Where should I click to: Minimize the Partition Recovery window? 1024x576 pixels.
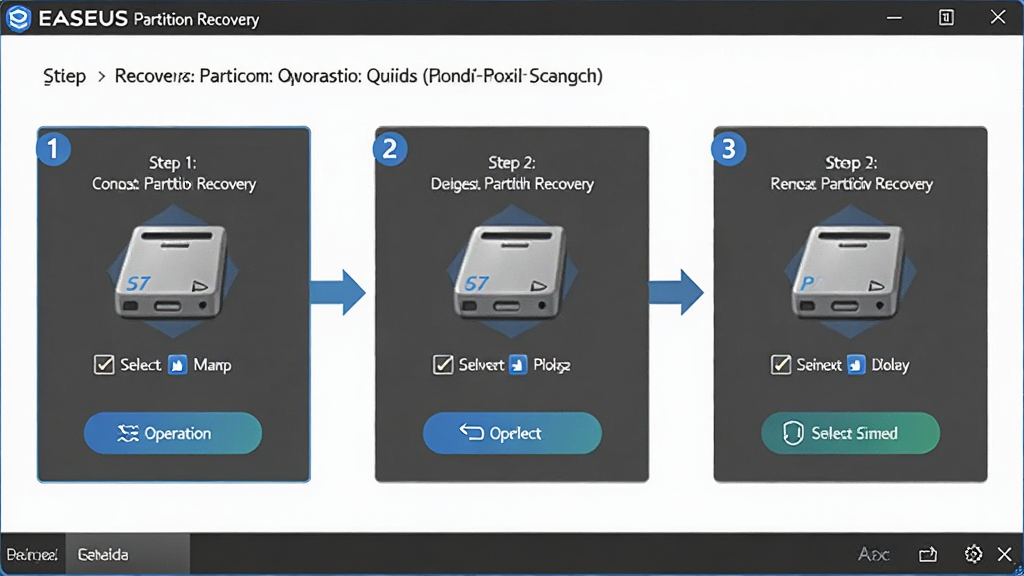coord(894,18)
